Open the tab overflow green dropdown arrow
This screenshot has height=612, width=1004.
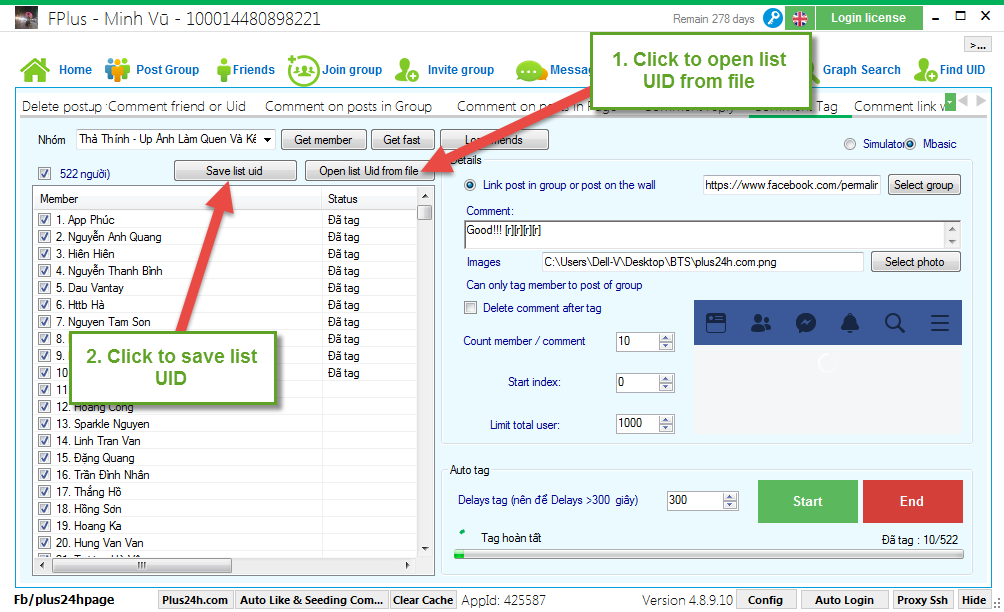coord(950,102)
